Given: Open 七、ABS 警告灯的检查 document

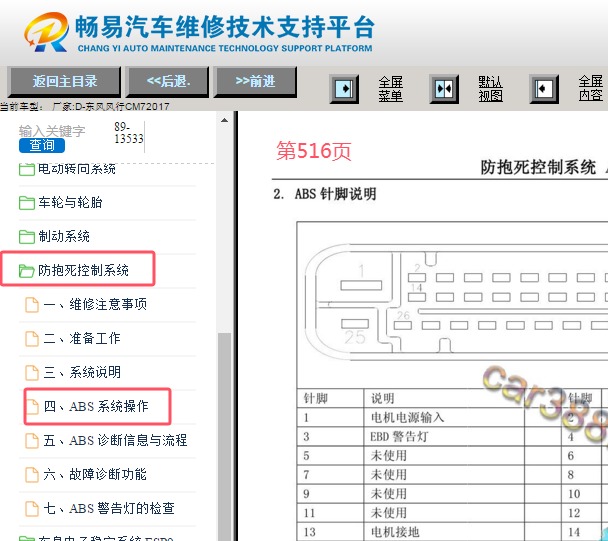Looking at the screenshot, I should [x=109, y=508].
